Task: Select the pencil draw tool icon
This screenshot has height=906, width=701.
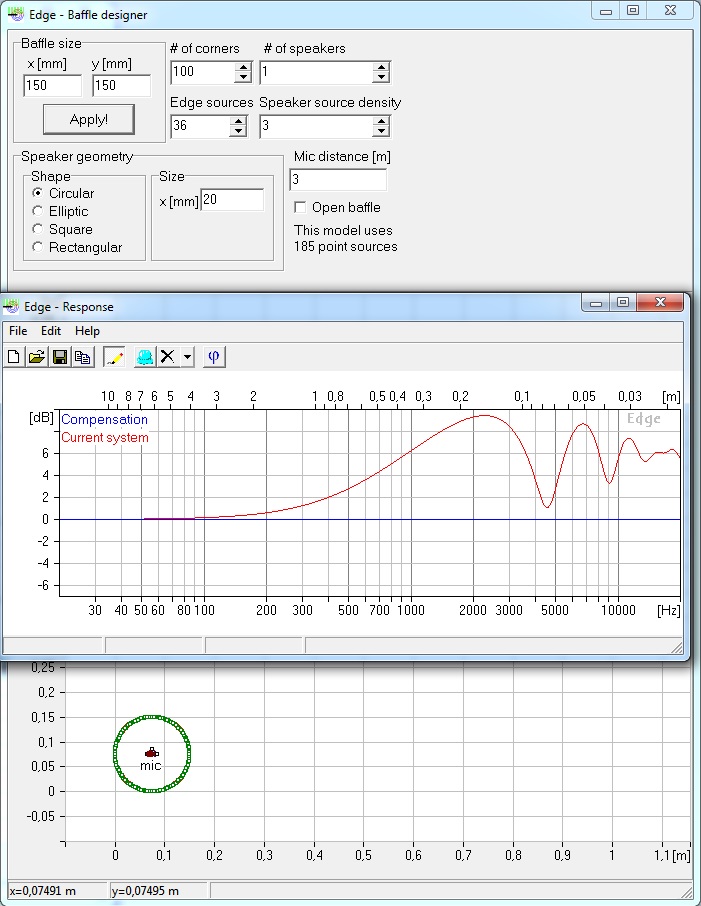Action: click(x=114, y=356)
